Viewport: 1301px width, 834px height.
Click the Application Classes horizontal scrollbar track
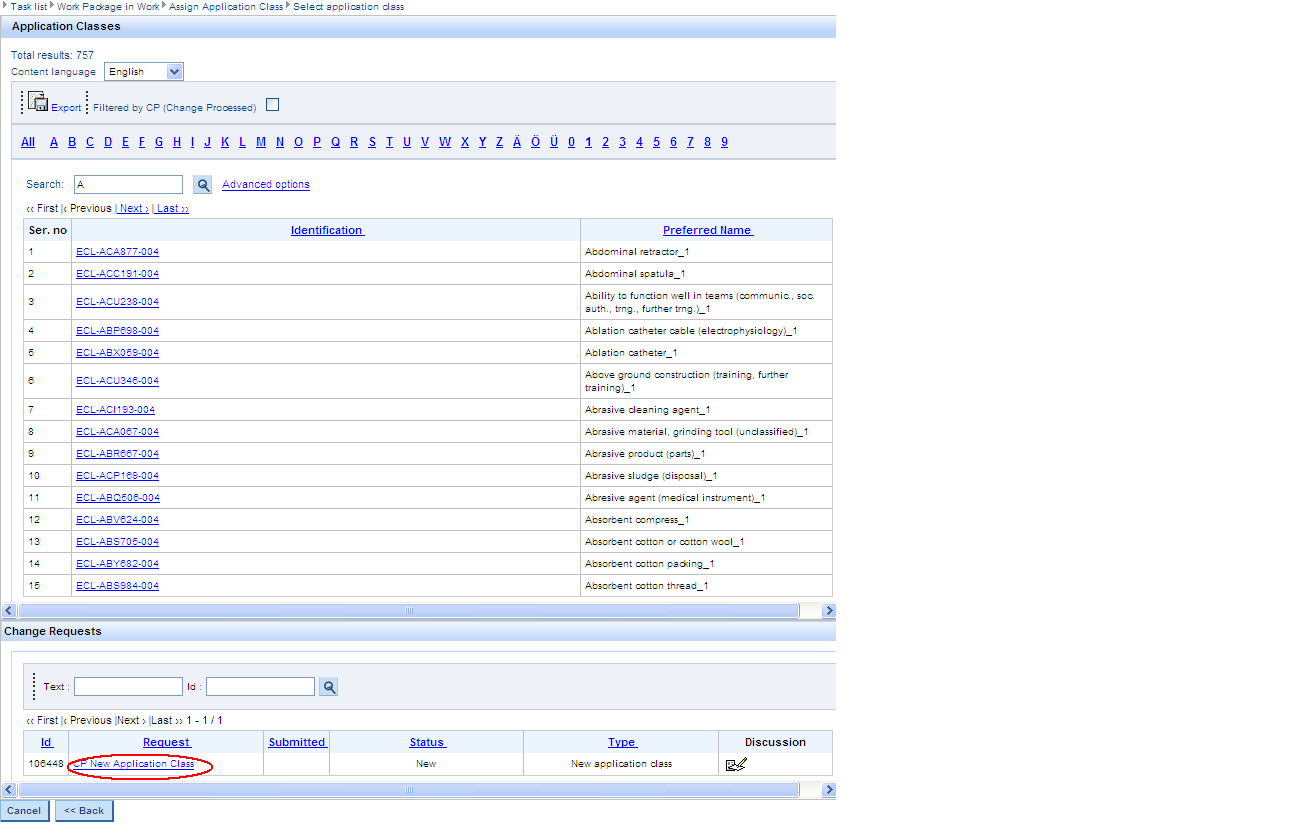pos(600,610)
